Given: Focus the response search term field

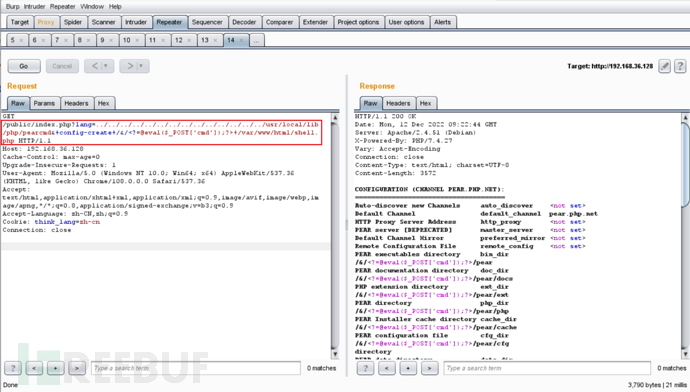Looking at the screenshot, I should pyautogui.click(x=547, y=368).
